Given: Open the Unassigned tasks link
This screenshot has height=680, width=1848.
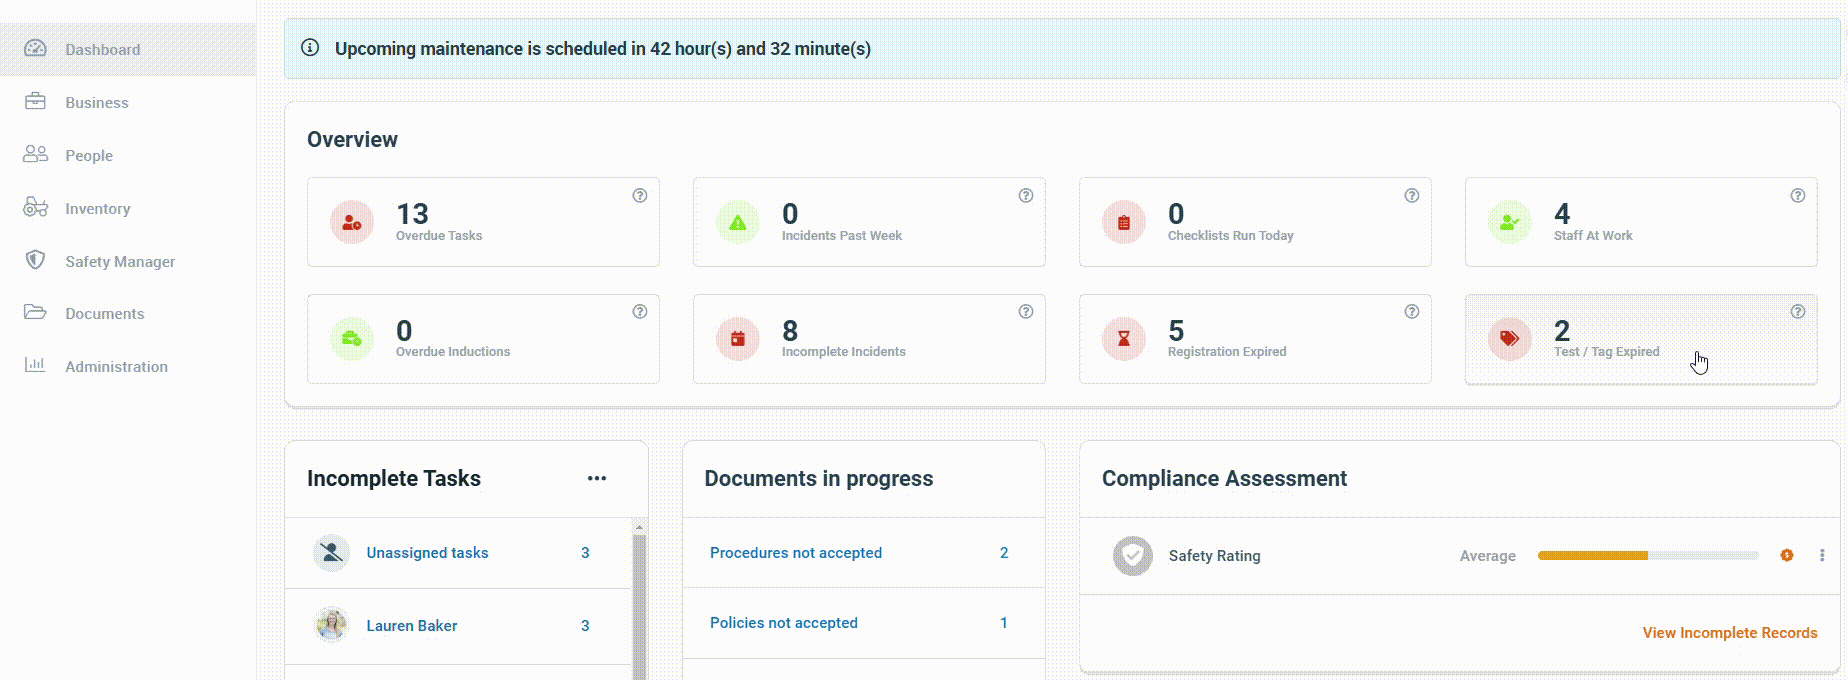Looking at the screenshot, I should pyautogui.click(x=427, y=553).
